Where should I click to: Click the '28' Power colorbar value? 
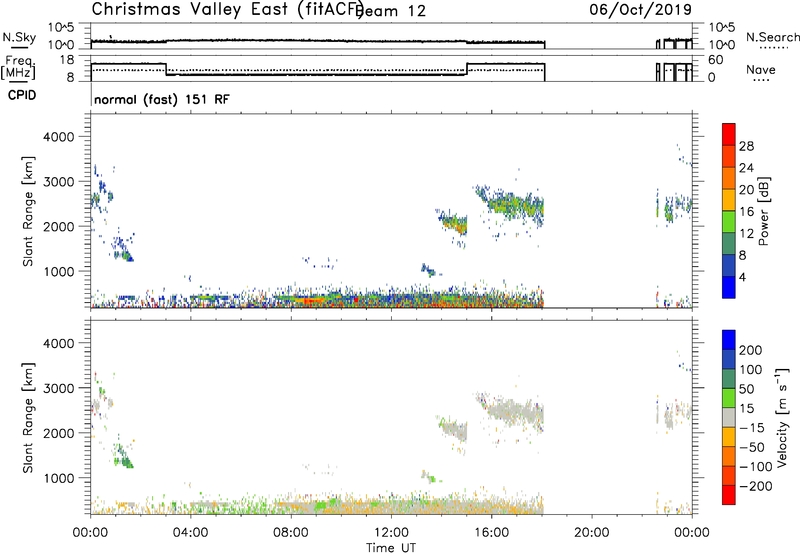coord(746,146)
